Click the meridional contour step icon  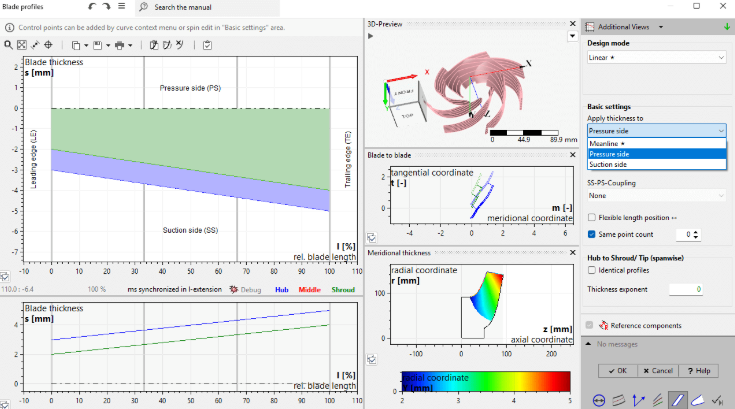click(x=618, y=400)
